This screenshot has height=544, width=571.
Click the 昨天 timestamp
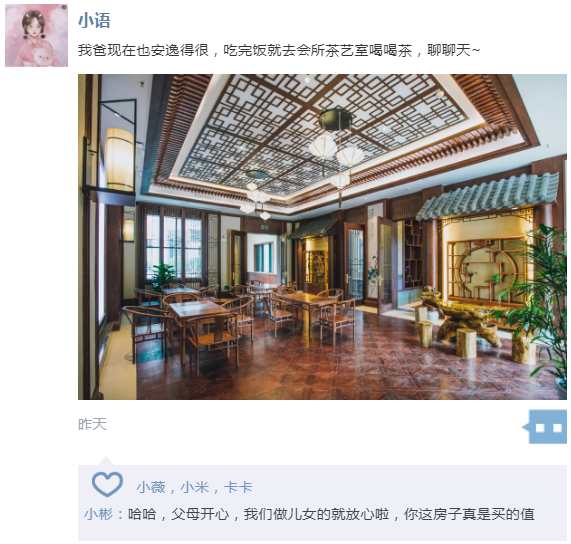[92, 424]
